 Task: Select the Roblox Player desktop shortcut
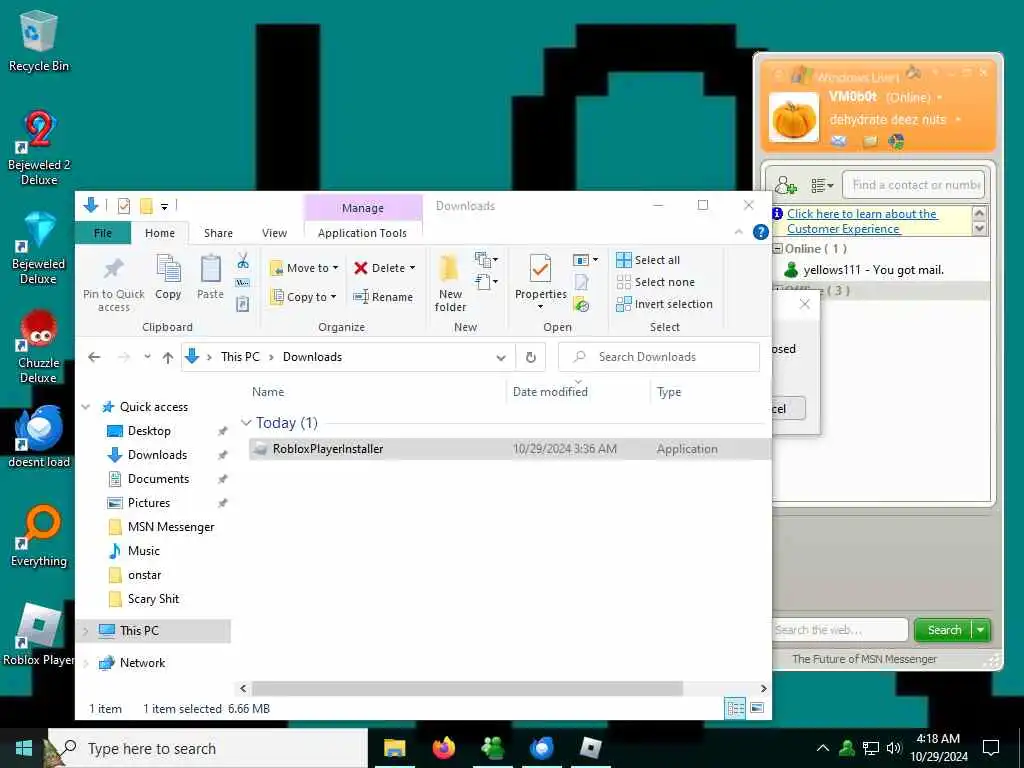(39, 635)
